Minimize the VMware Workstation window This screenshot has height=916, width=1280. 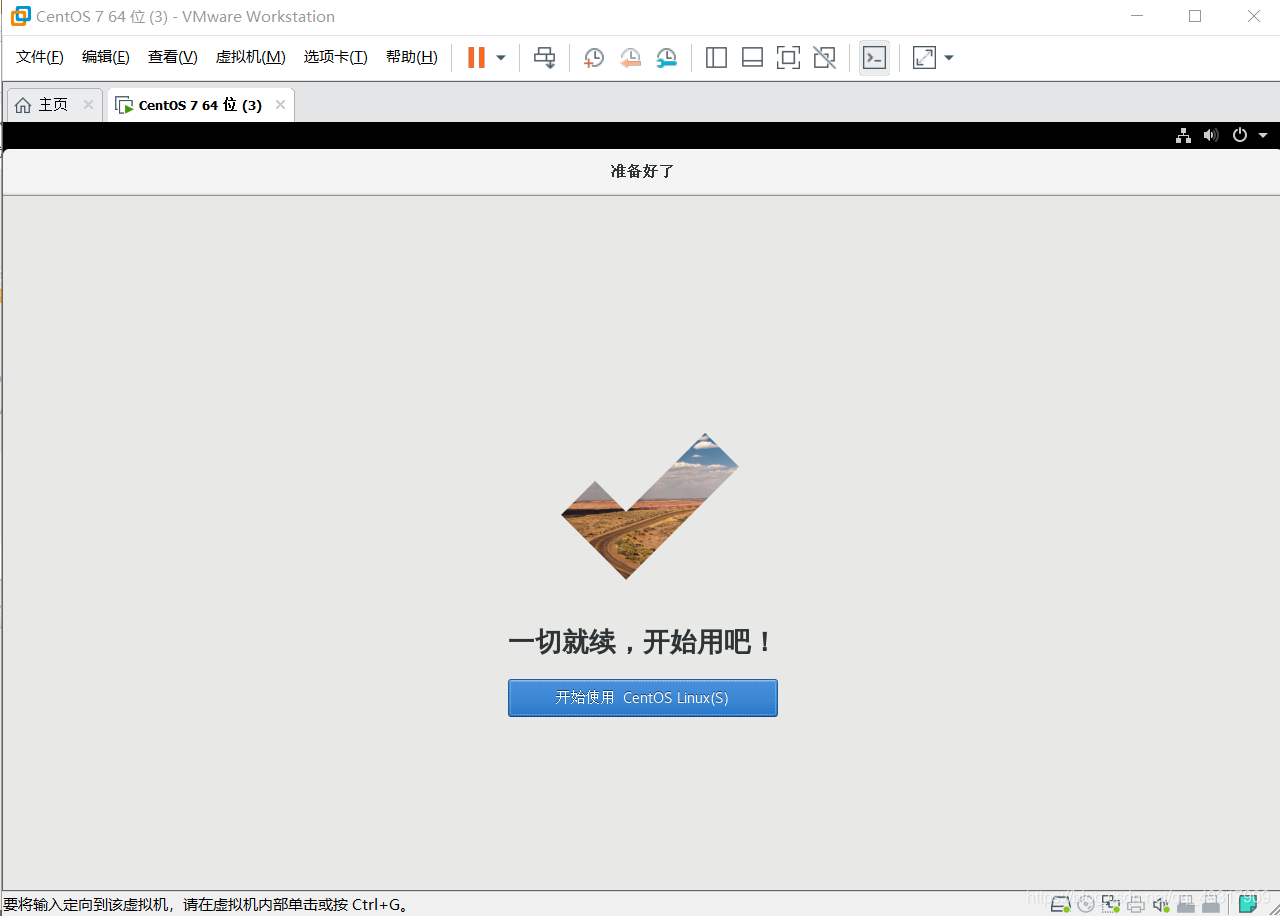click(x=1136, y=16)
